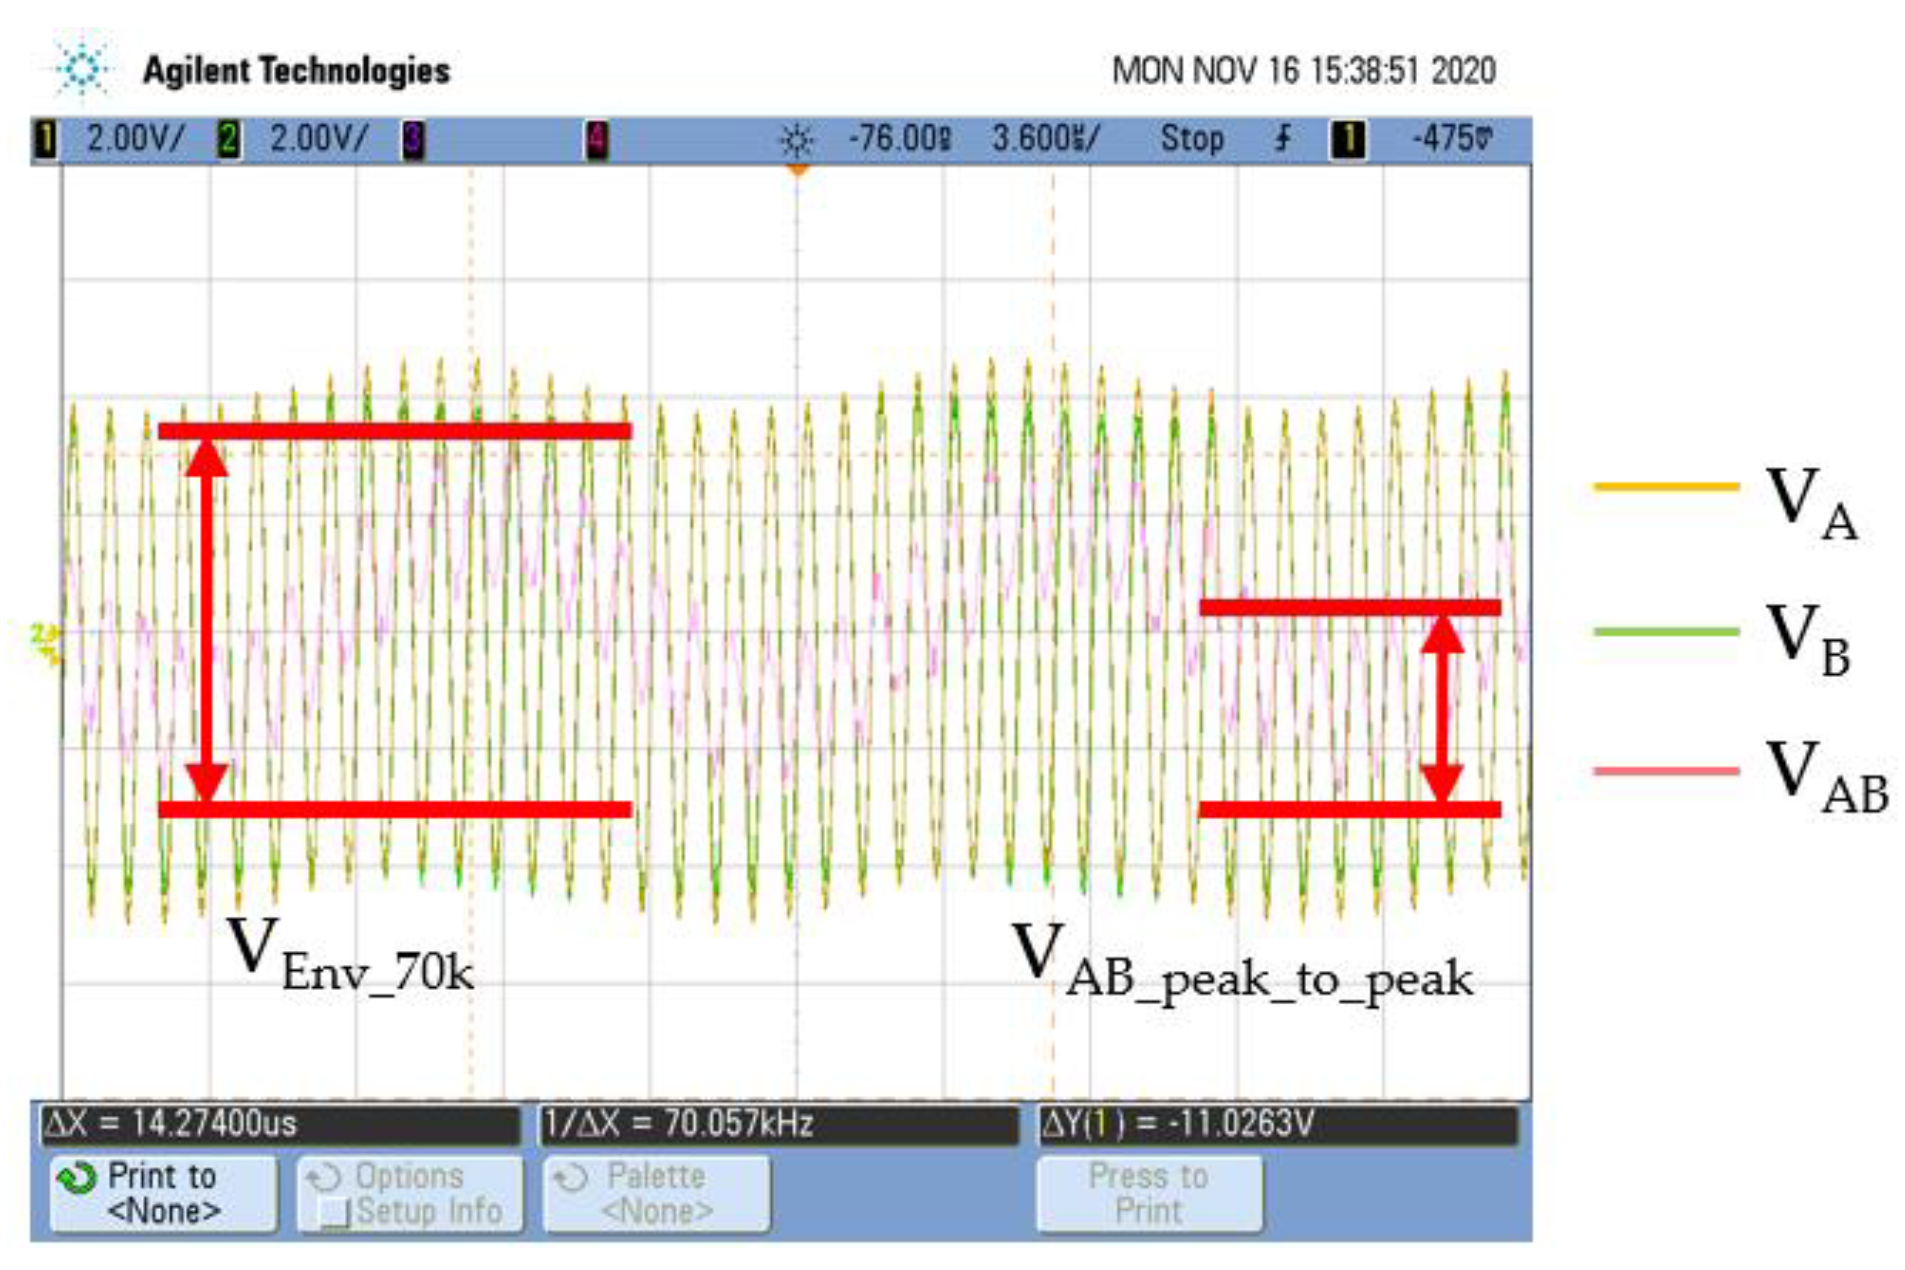The height and width of the screenshot is (1270, 1905).
Task: Click the green VB legend line
Action: click(x=1666, y=631)
